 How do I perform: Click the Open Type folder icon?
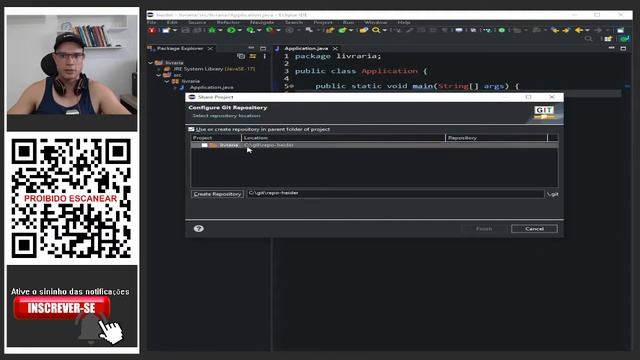pos(363,30)
